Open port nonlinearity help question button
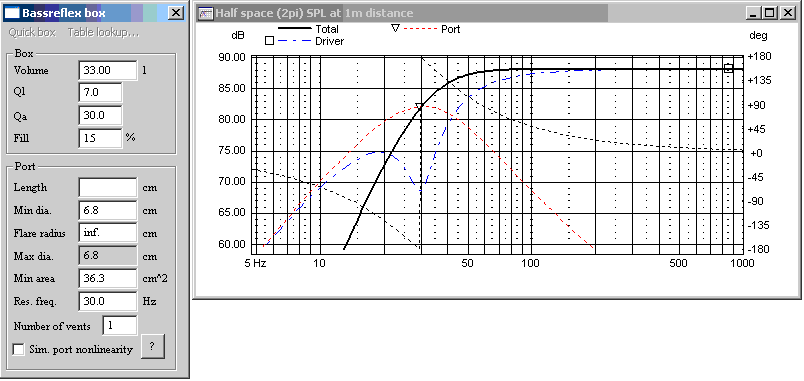This screenshot has width=804, height=381. pyautogui.click(x=152, y=346)
